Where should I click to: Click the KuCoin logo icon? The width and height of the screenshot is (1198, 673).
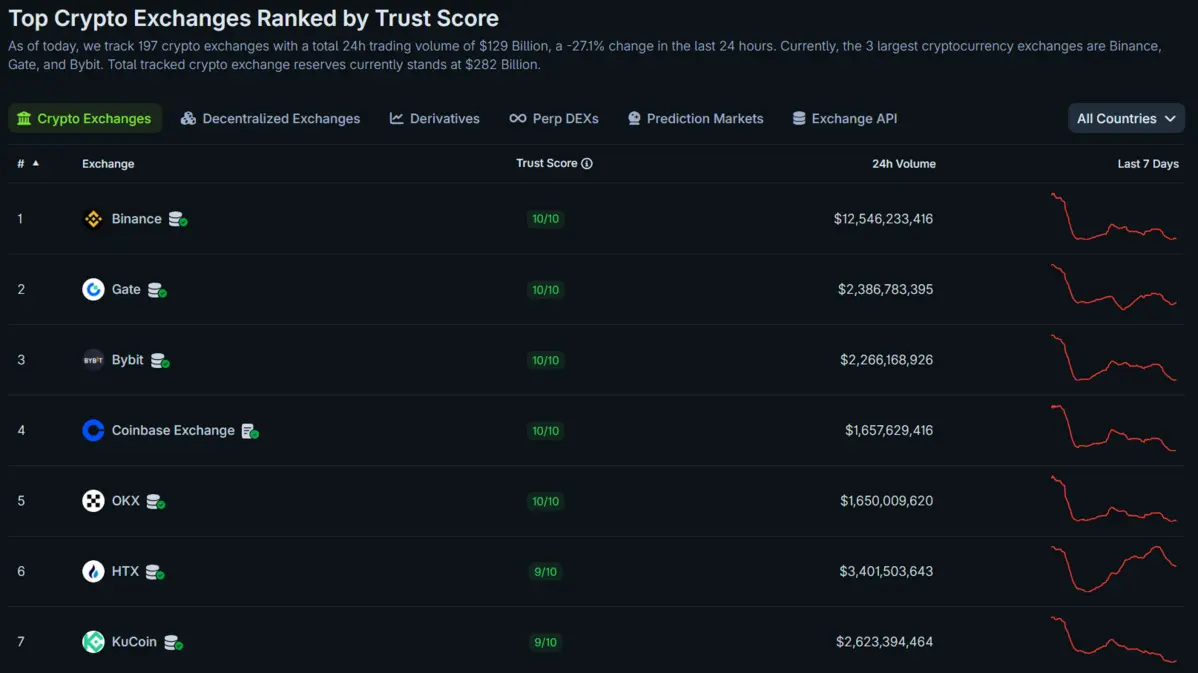tap(93, 642)
